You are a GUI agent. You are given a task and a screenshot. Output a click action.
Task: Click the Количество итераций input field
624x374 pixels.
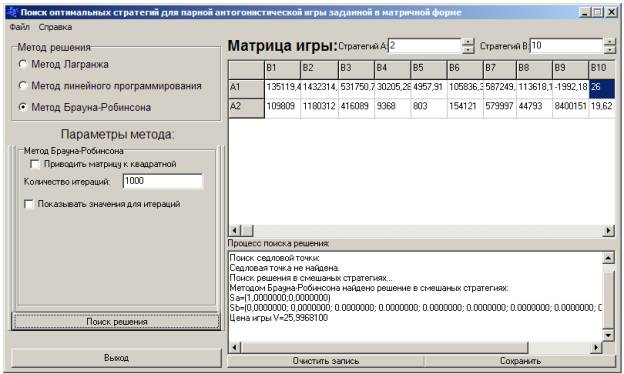(163, 181)
